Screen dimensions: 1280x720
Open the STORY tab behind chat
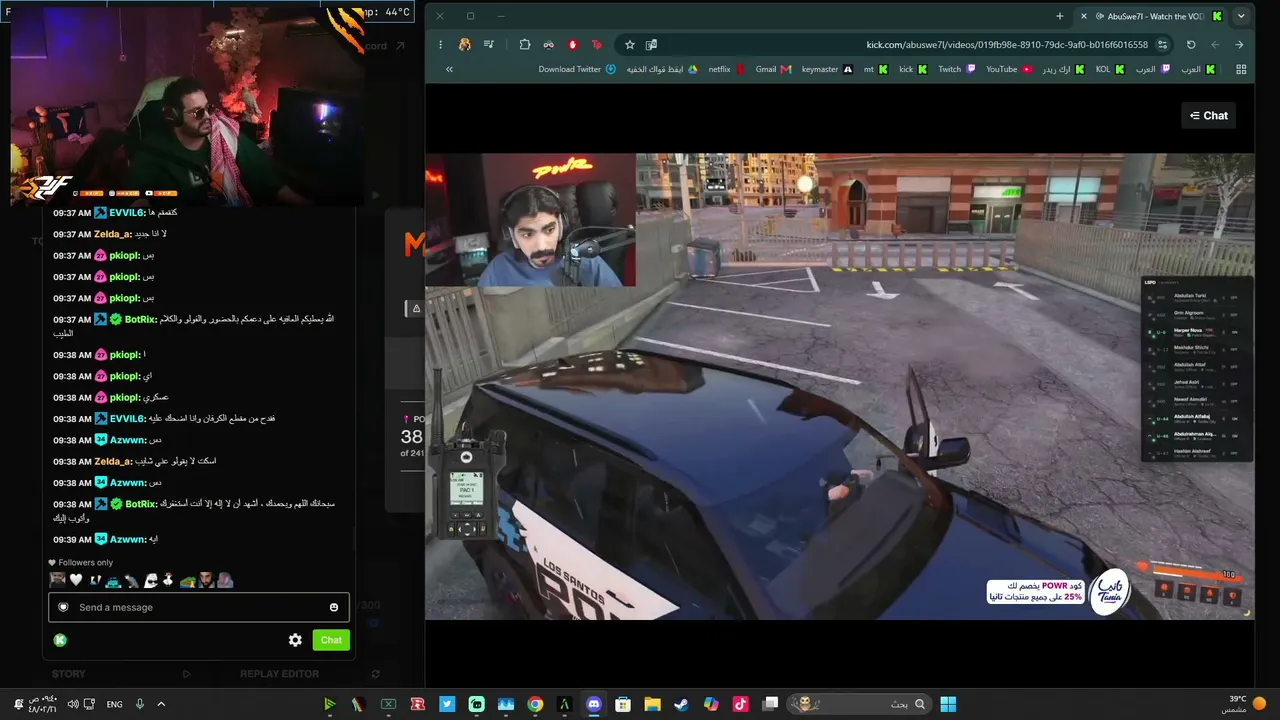(69, 674)
